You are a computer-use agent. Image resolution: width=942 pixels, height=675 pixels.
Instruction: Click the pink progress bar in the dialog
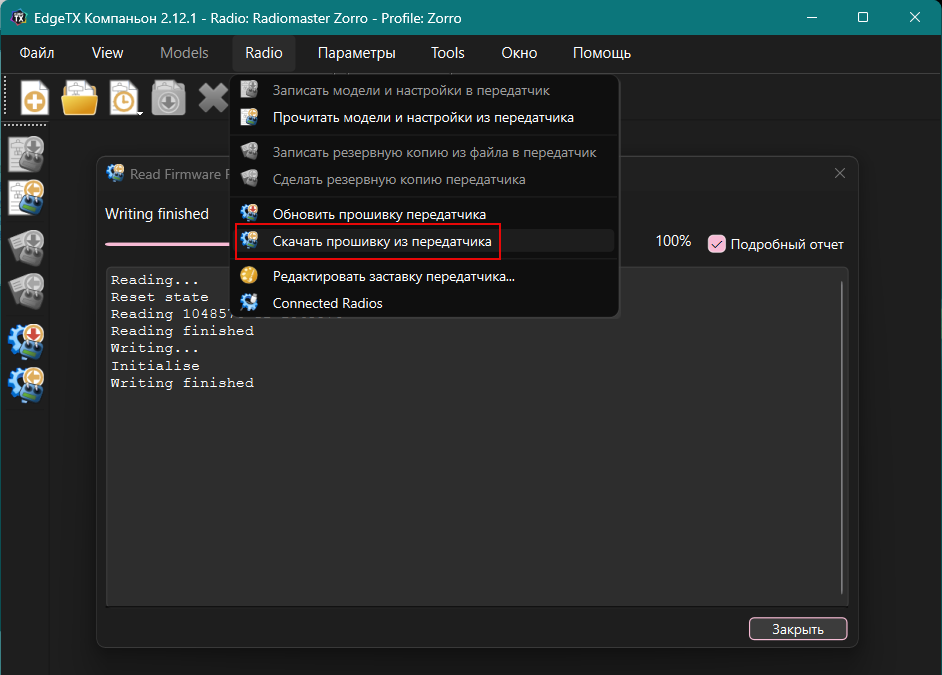(167, 244)
